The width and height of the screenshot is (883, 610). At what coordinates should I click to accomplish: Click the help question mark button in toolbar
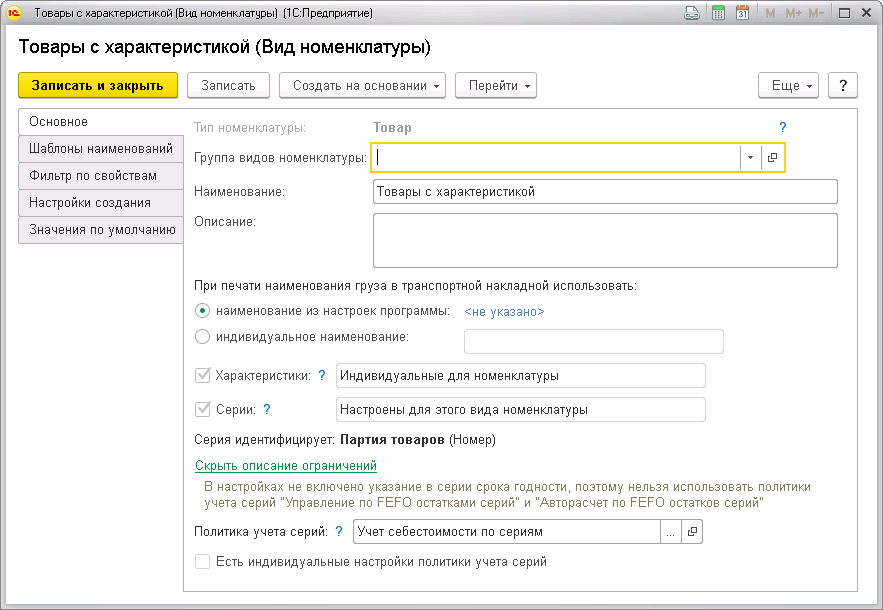(x=843, y=86)
